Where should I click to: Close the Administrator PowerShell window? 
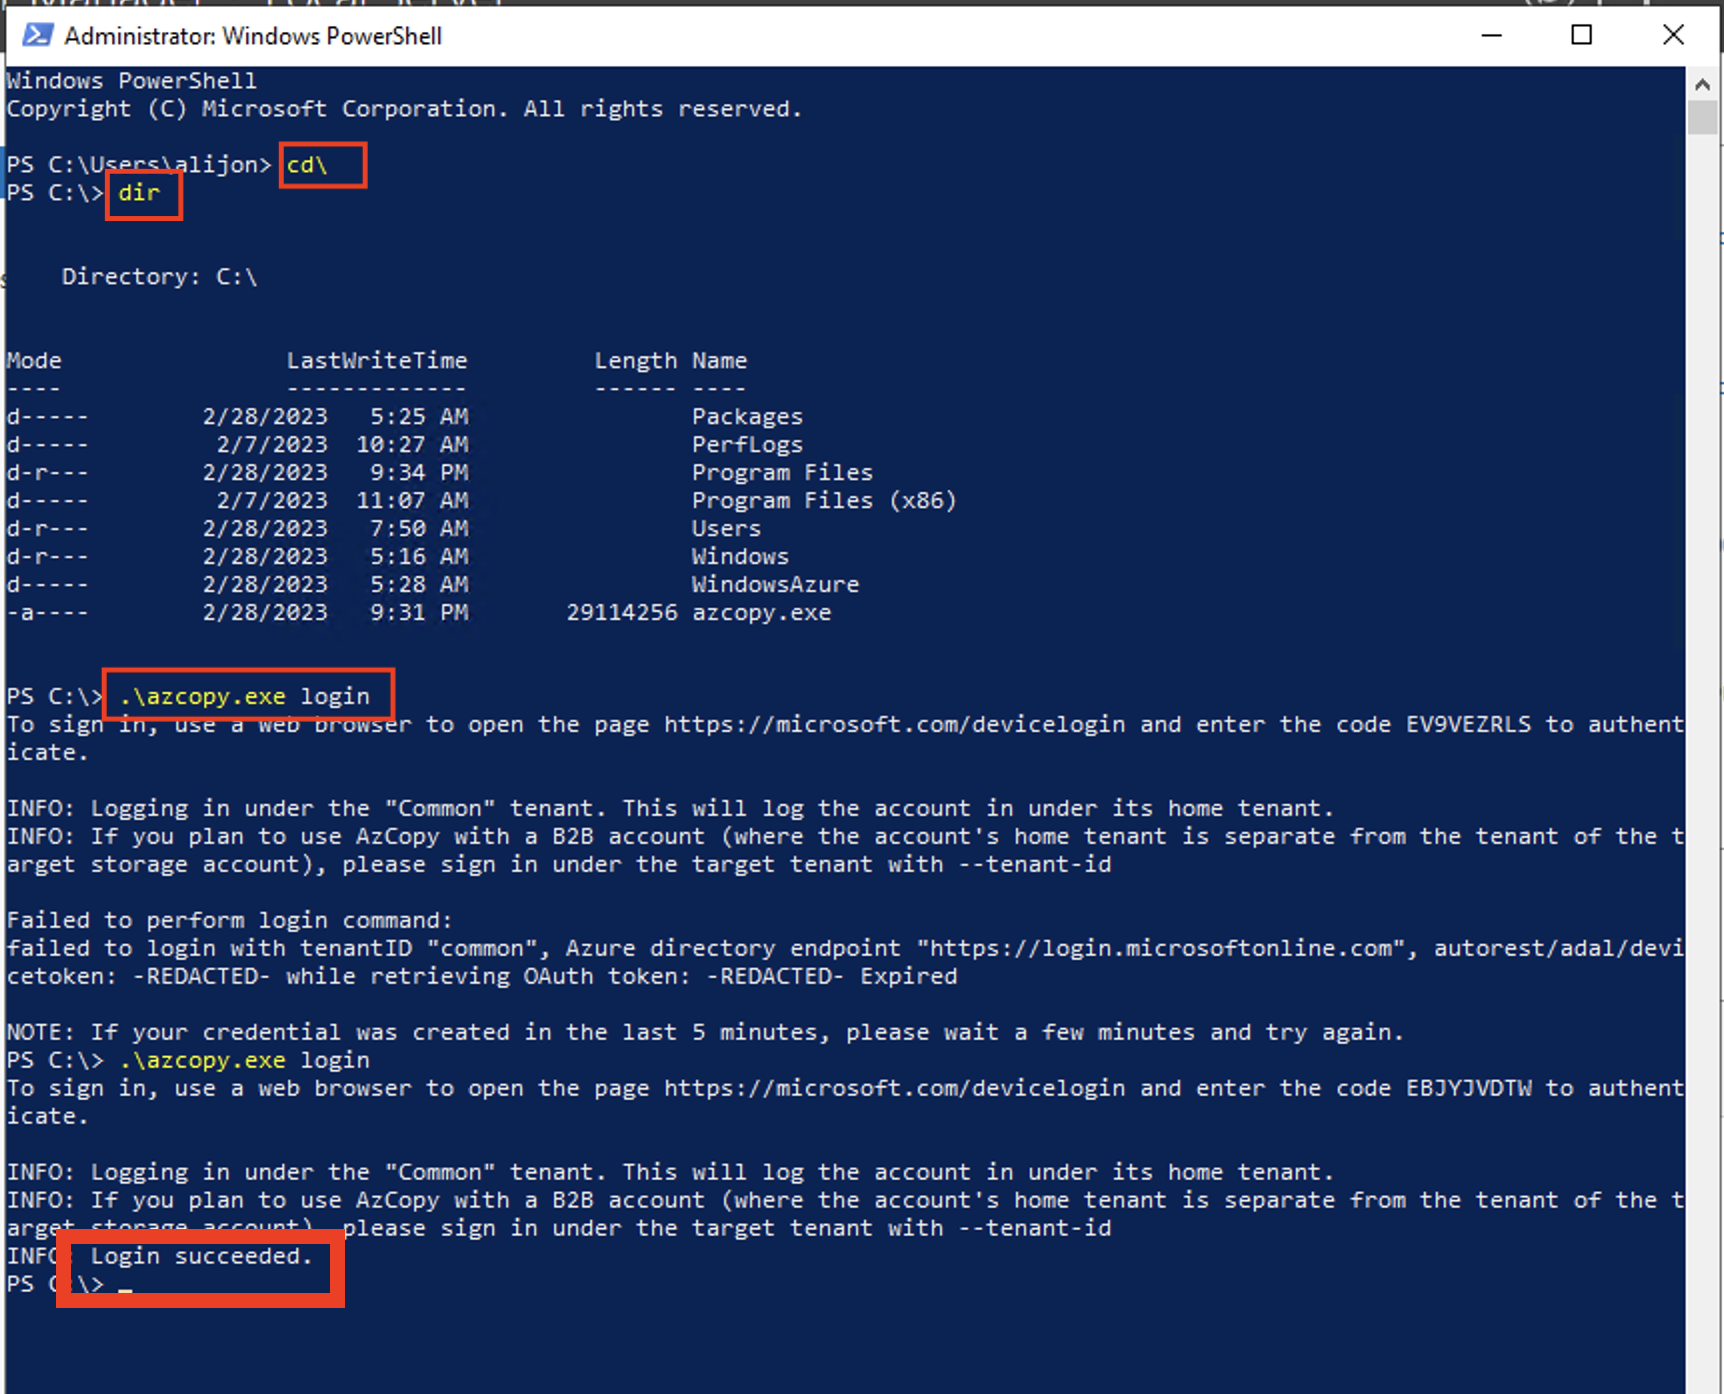pos(1674,35)
